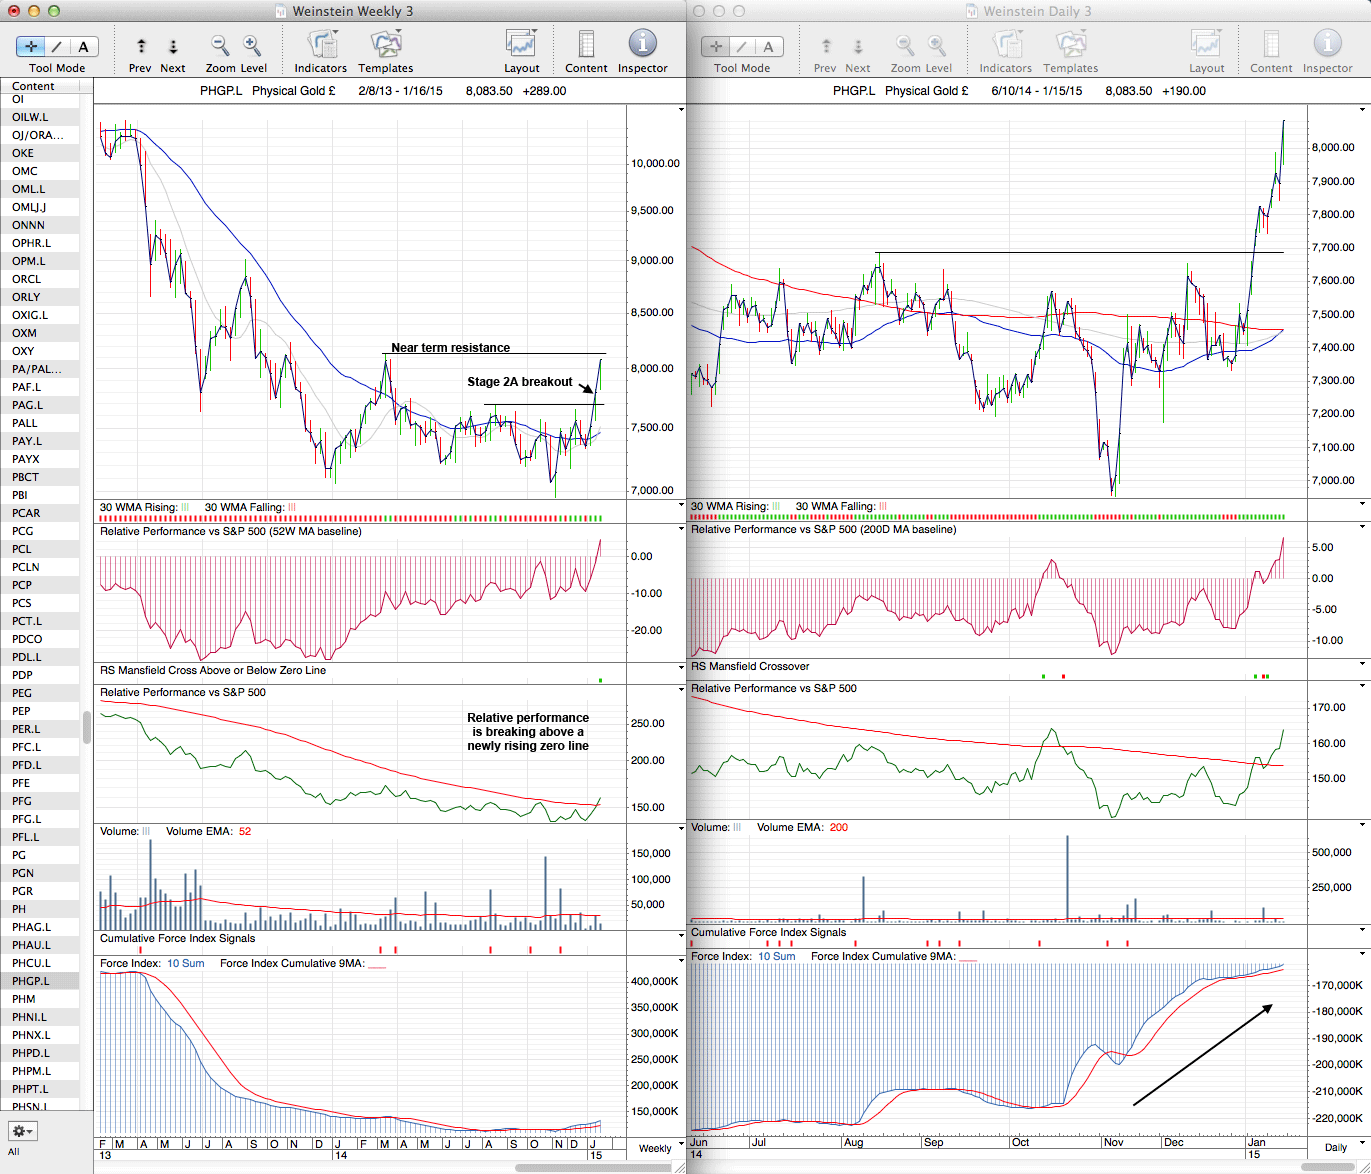Toggle the Content sidebar in Weekly window

(586, 44)
